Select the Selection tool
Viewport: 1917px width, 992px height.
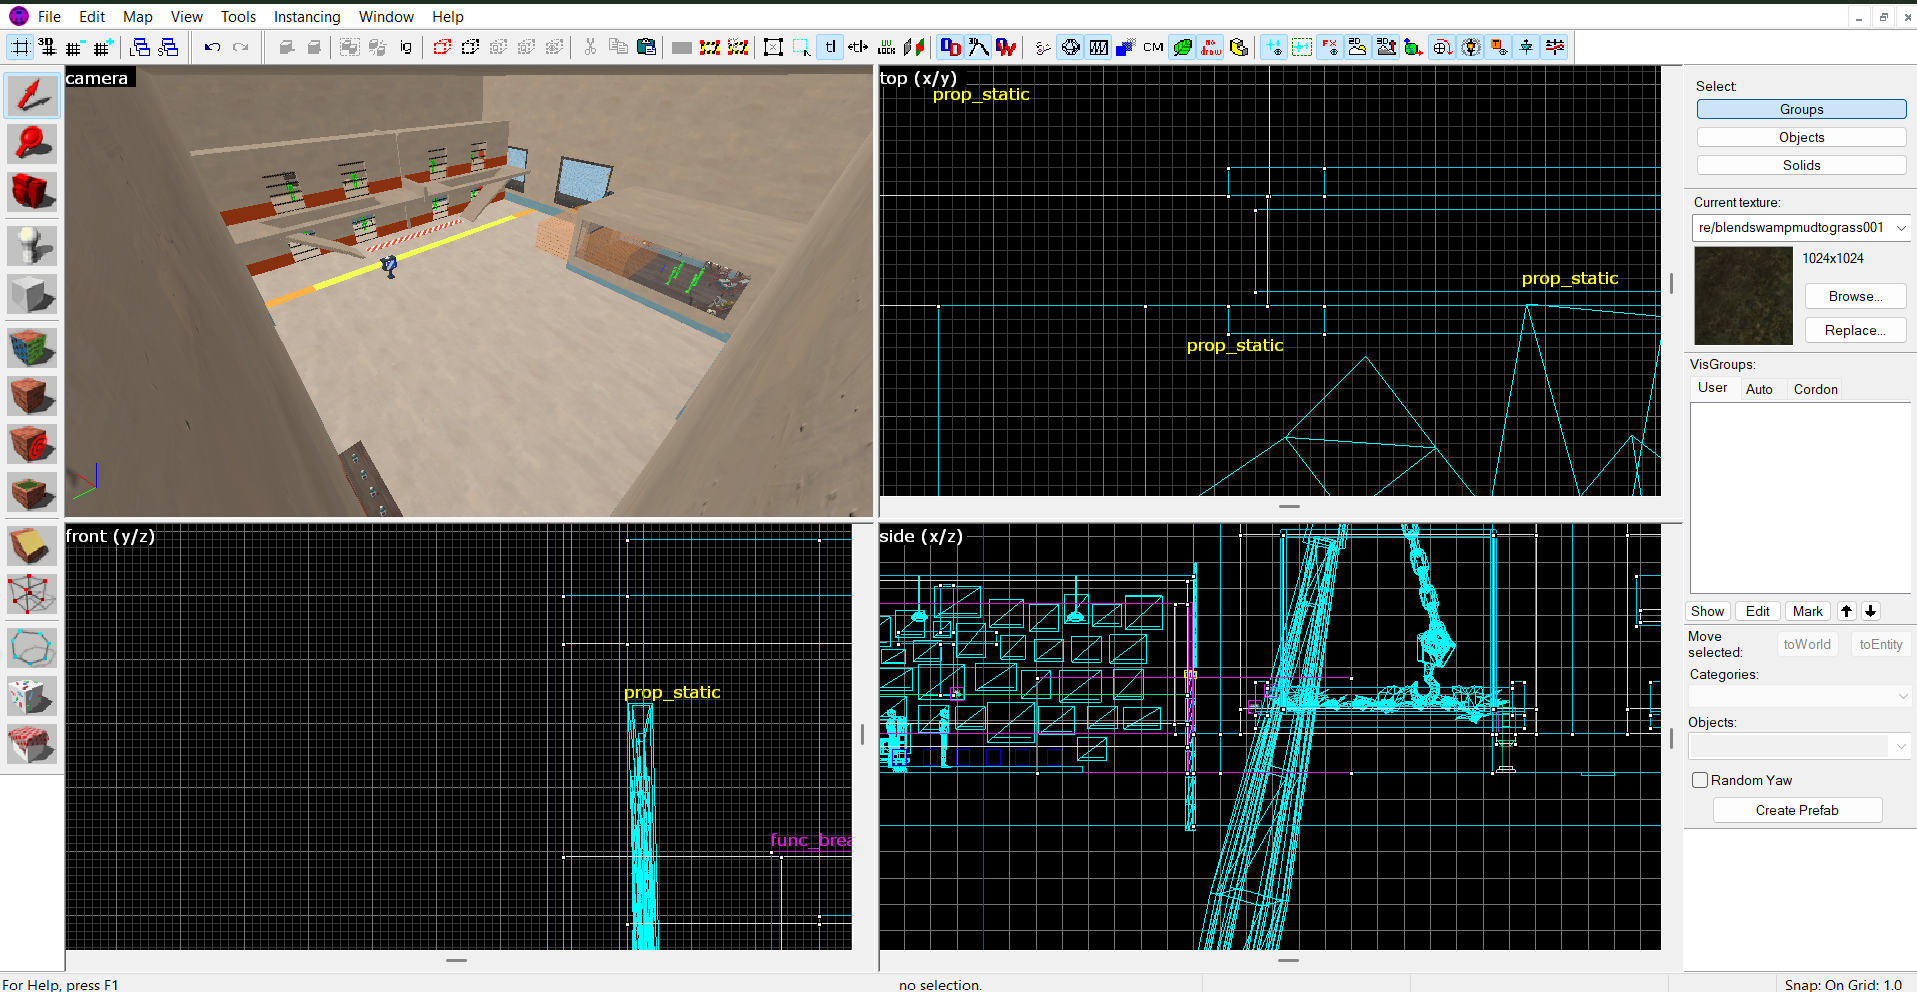pos(31,95)
